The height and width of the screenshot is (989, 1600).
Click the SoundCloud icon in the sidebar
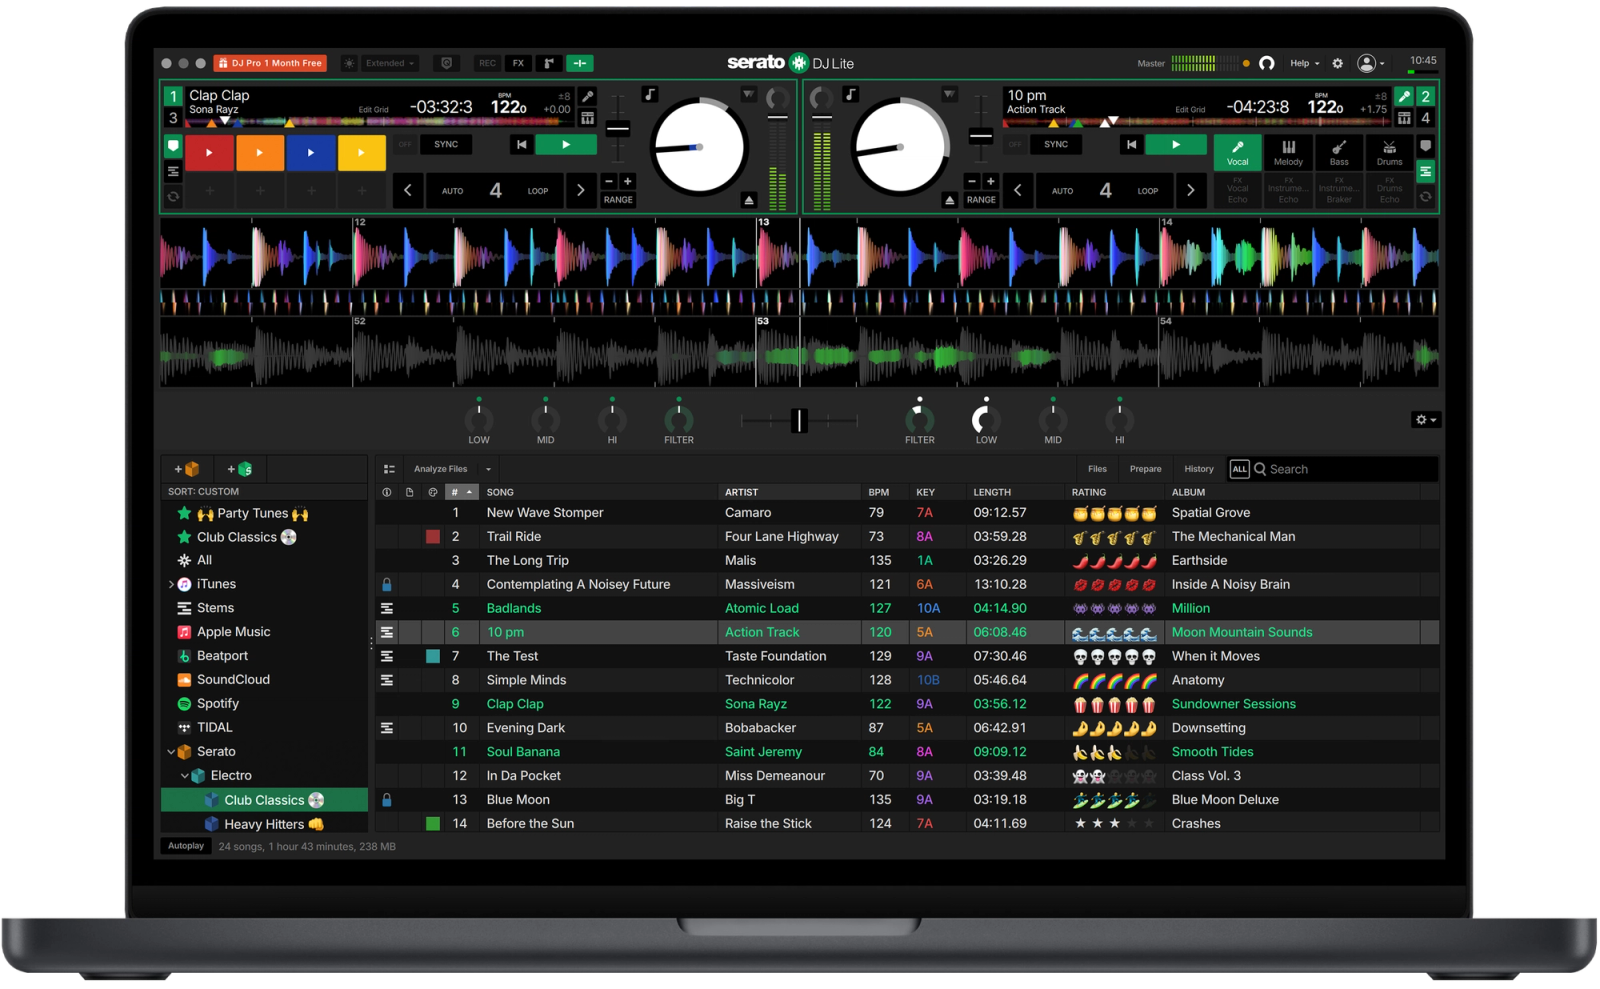pos(184,680)
